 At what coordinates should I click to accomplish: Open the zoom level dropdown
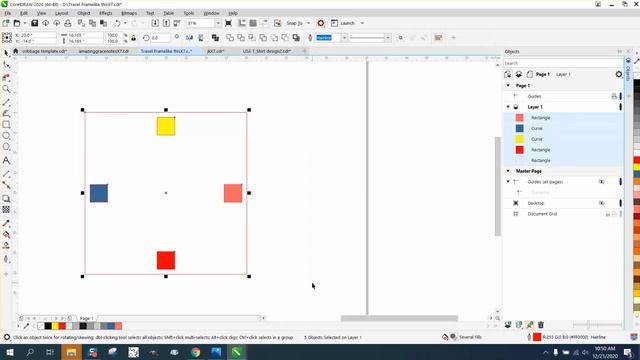point(218,23)
